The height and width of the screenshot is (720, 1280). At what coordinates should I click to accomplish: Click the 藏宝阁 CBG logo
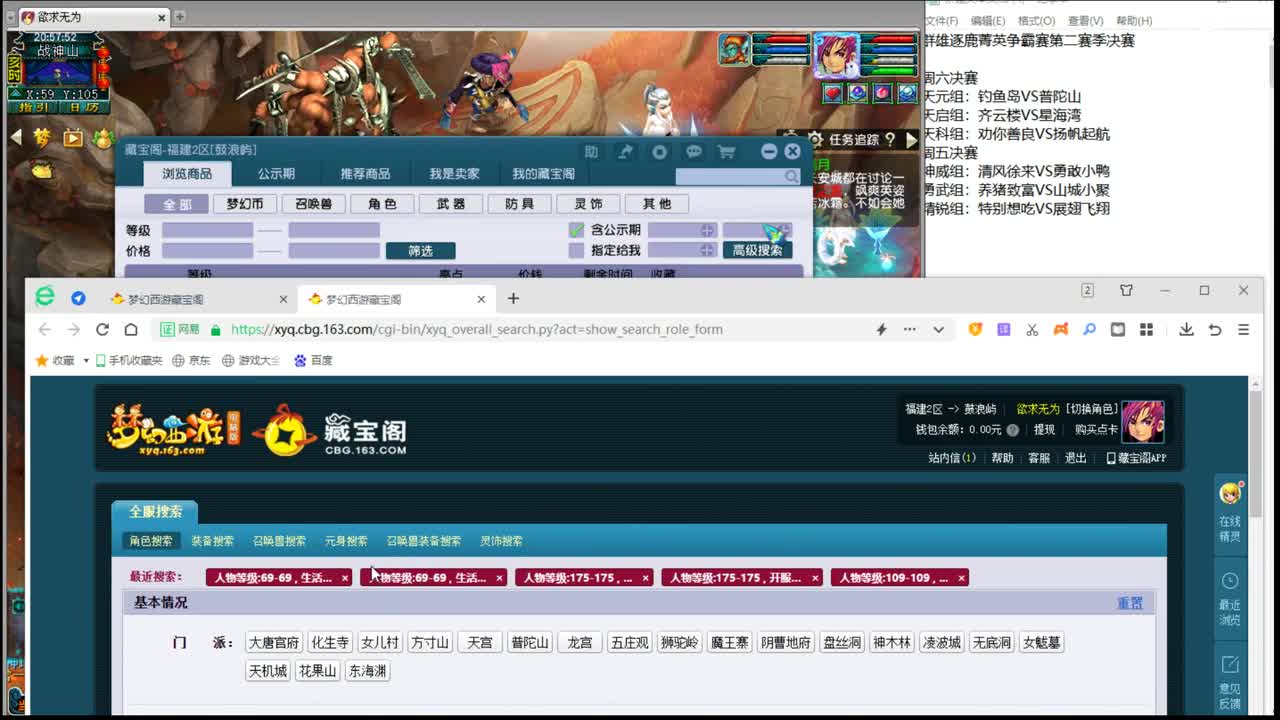coord(330,431)
